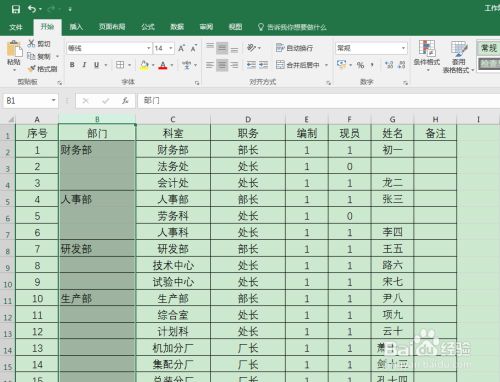500x382 pixels.
Task: Apply comma style
Action: 372,65
